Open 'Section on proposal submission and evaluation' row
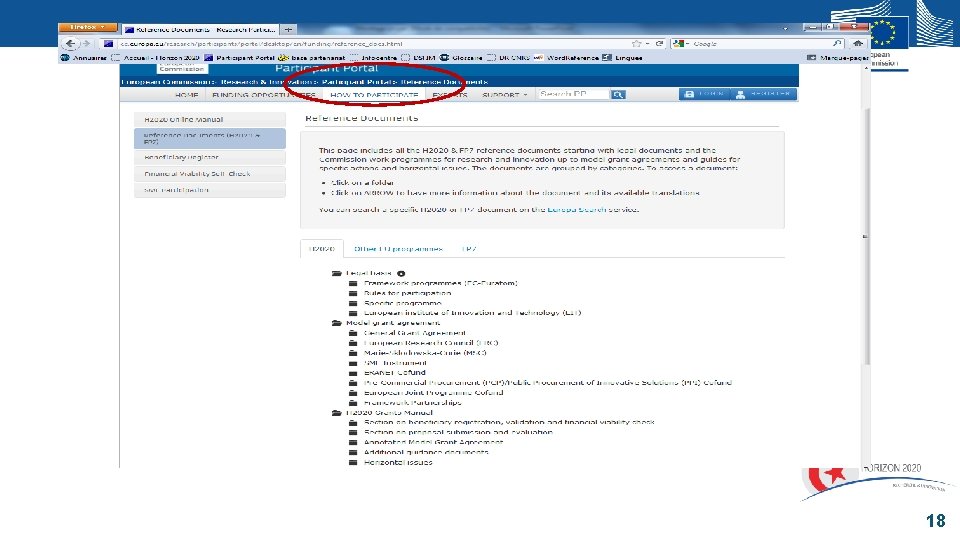960x540 pixels. (451, 432)
